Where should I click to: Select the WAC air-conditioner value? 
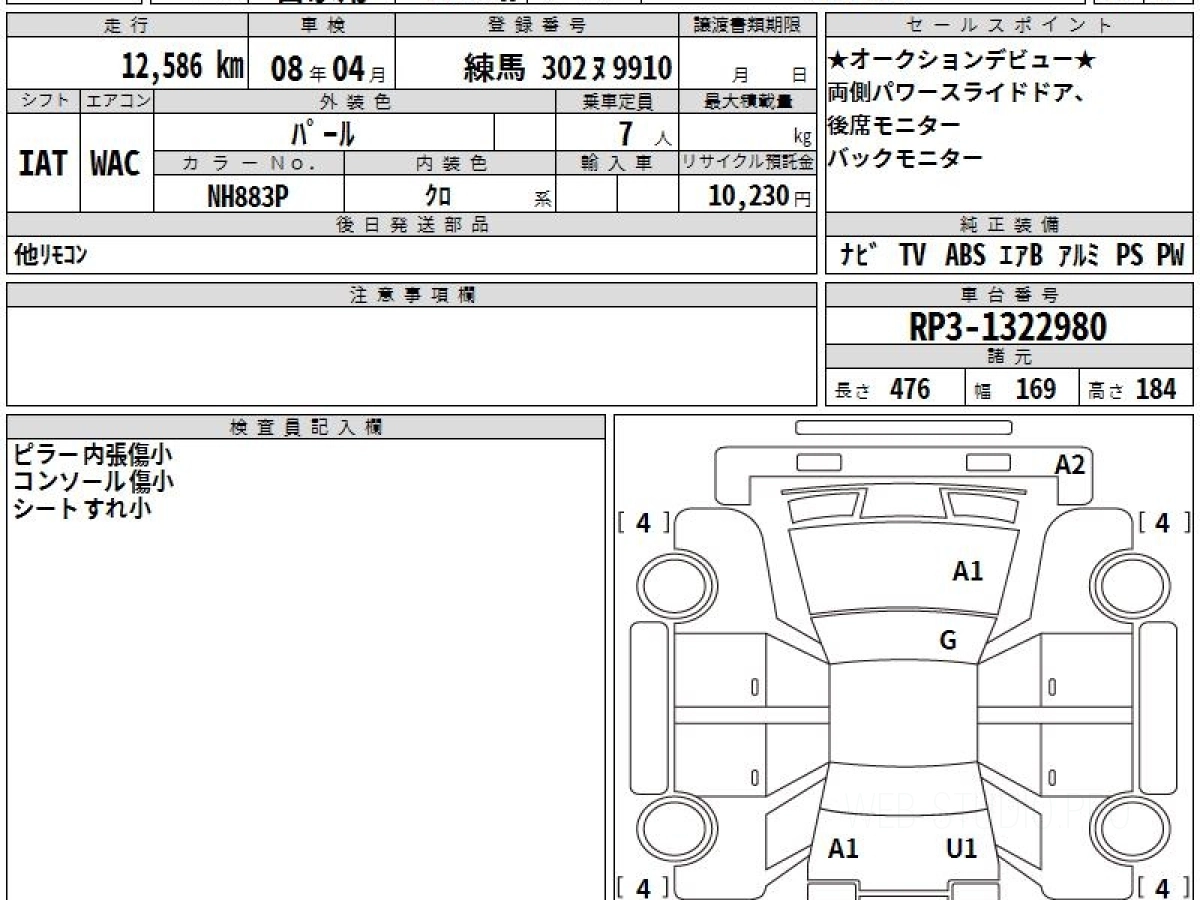click(116, 163)
